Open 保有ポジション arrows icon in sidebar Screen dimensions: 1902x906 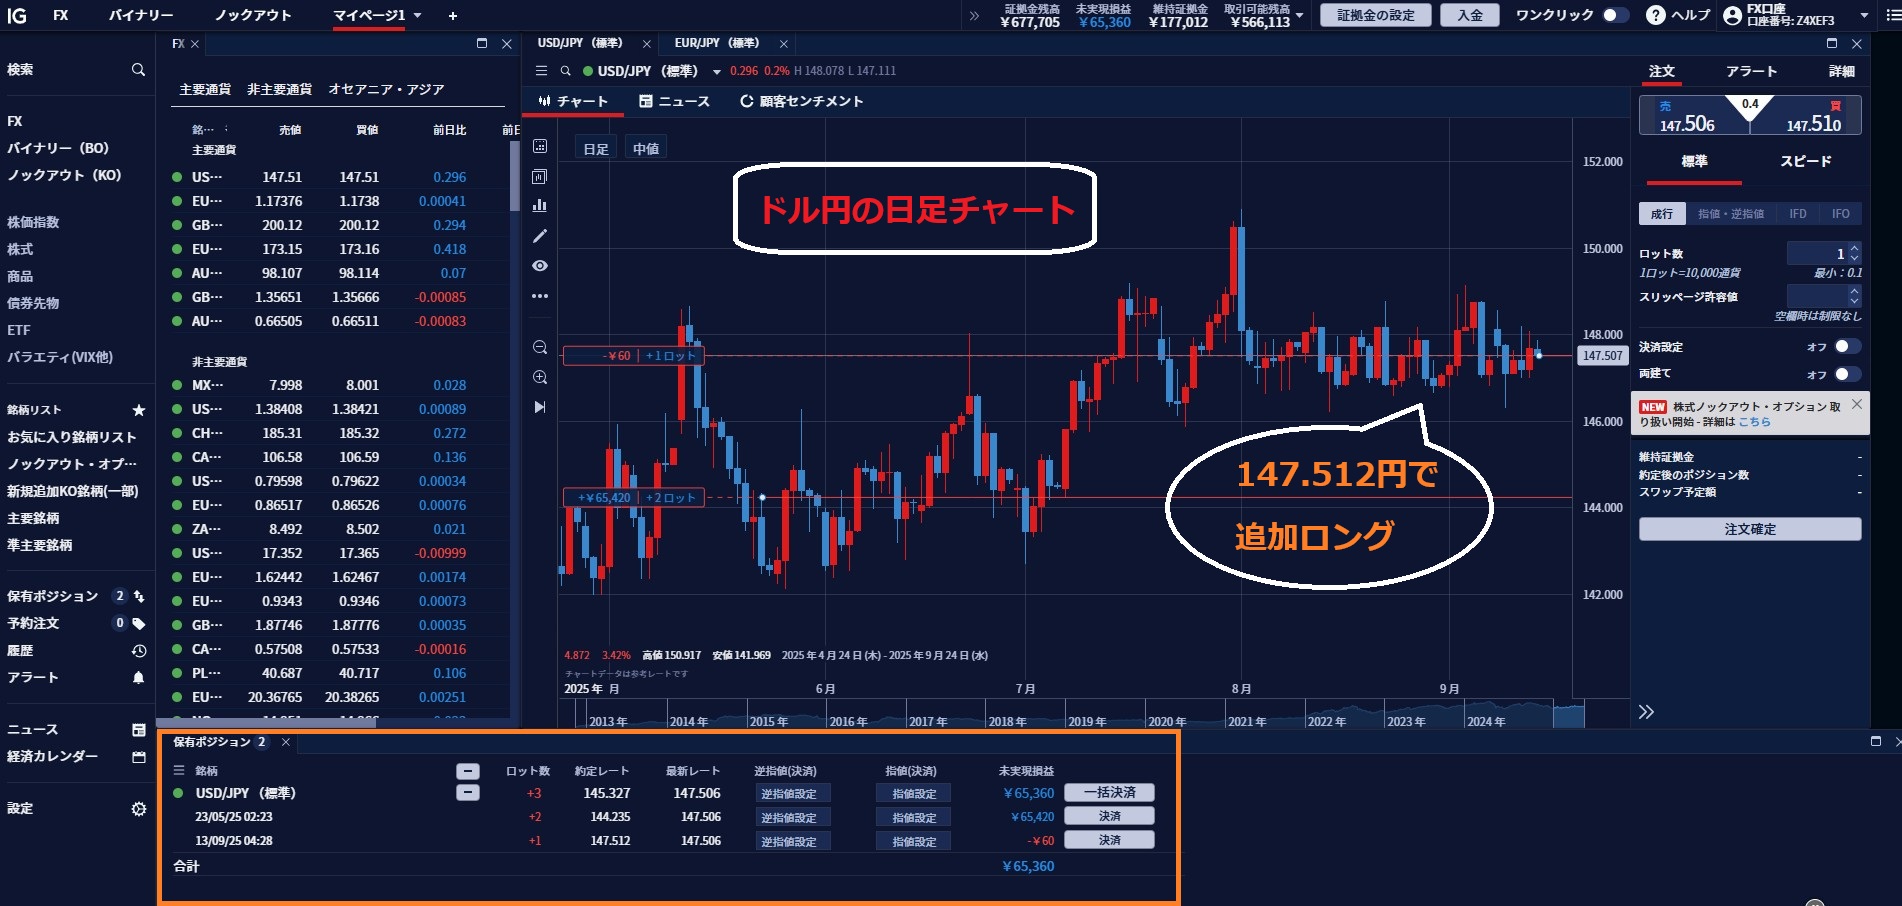tap(139, 596)
